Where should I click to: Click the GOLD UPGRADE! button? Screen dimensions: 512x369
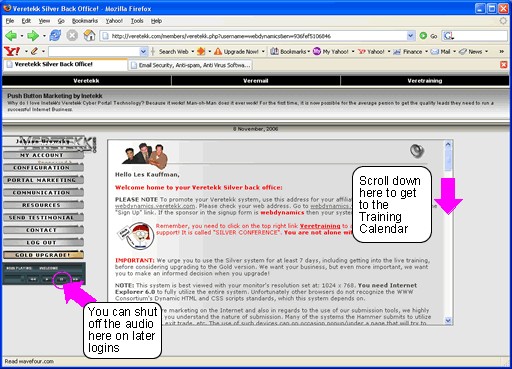[x=43, y=255]
